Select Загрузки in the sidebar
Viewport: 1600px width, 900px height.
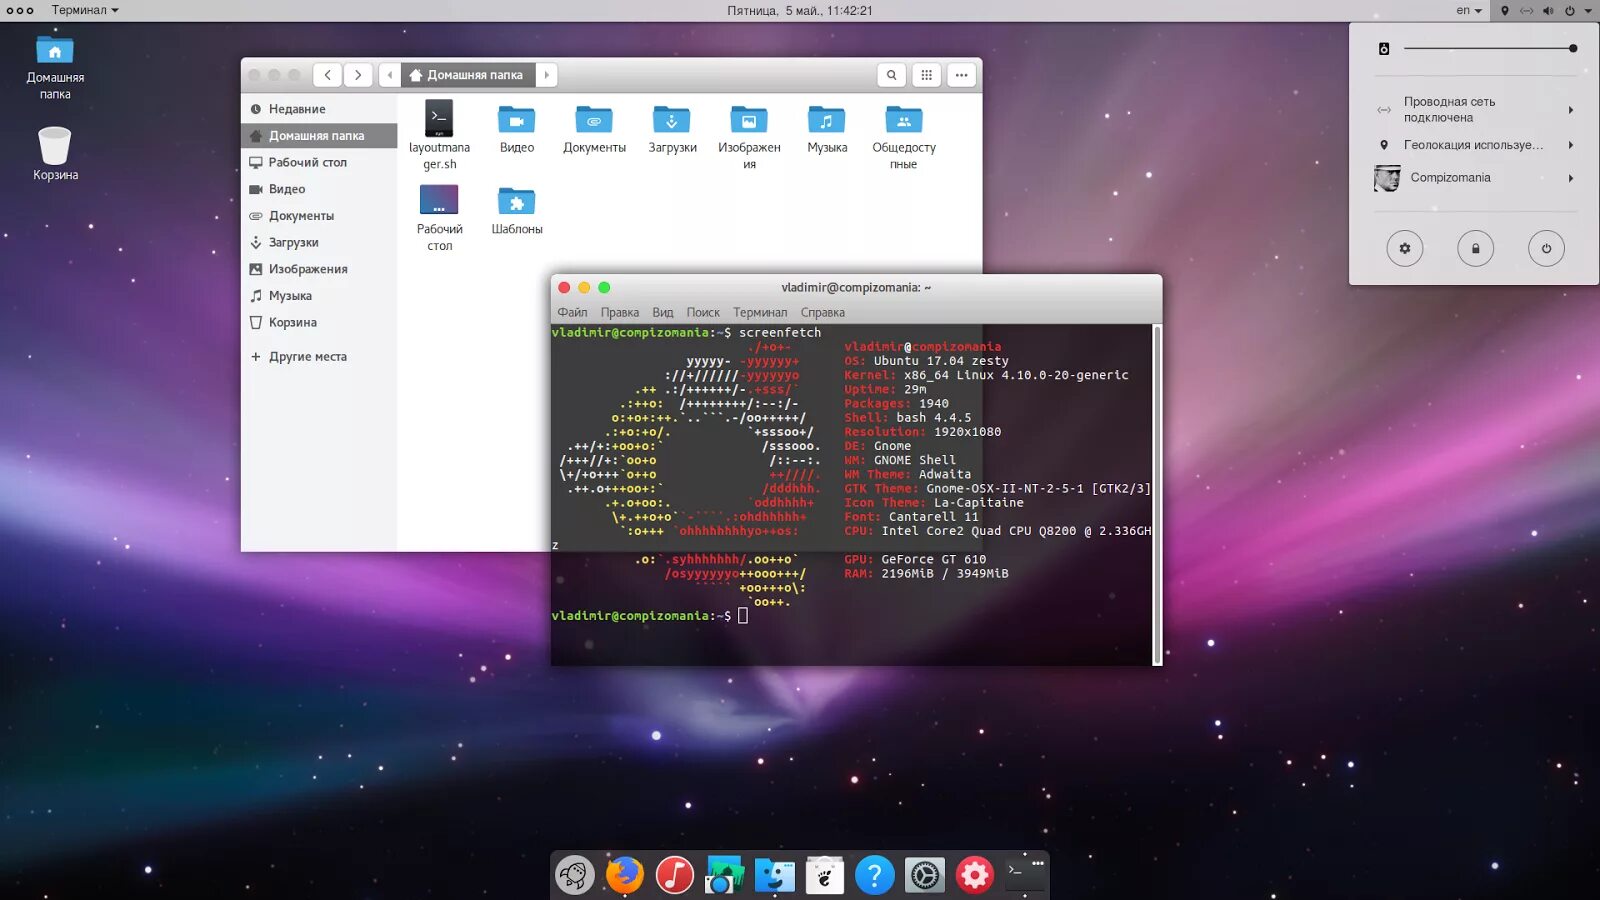(x=319, y=242)
